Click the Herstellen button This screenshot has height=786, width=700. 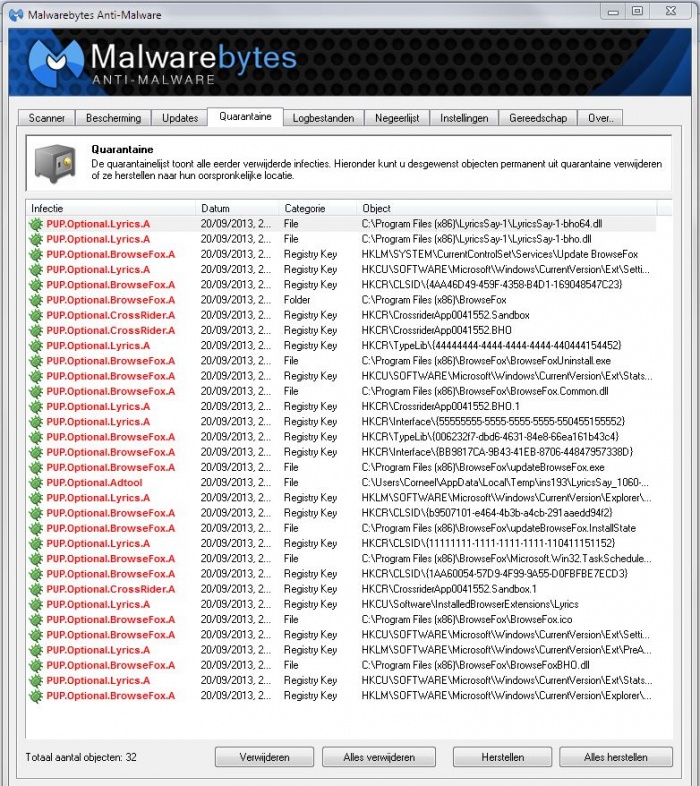click(502, 757)
